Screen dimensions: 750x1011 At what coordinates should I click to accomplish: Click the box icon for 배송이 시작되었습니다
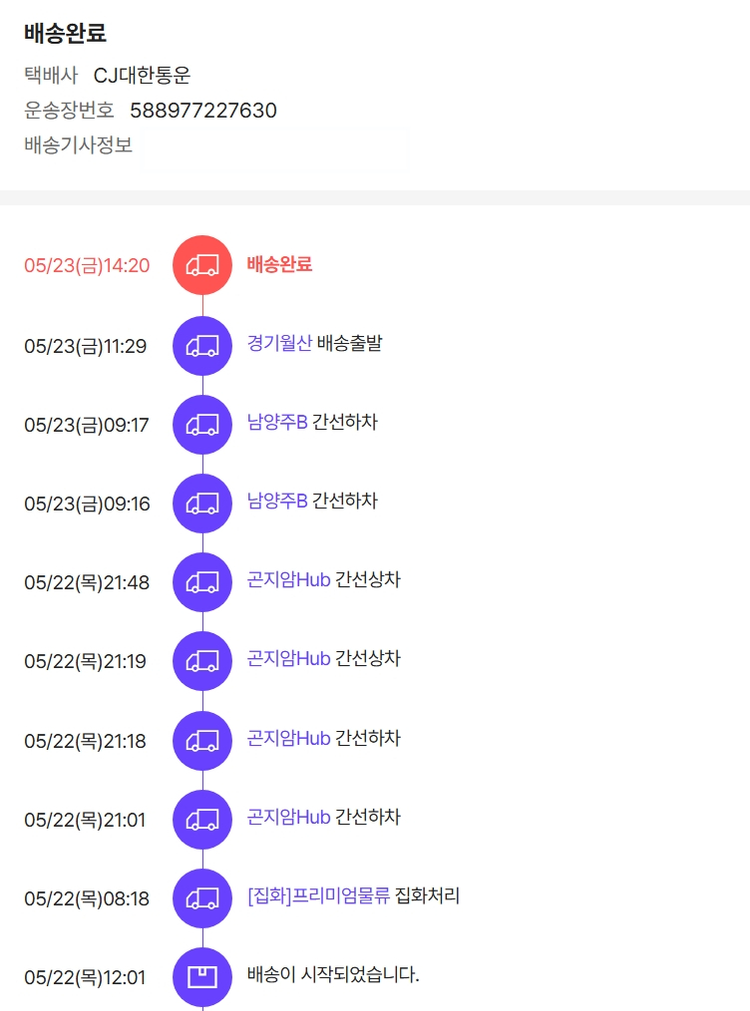202,976
